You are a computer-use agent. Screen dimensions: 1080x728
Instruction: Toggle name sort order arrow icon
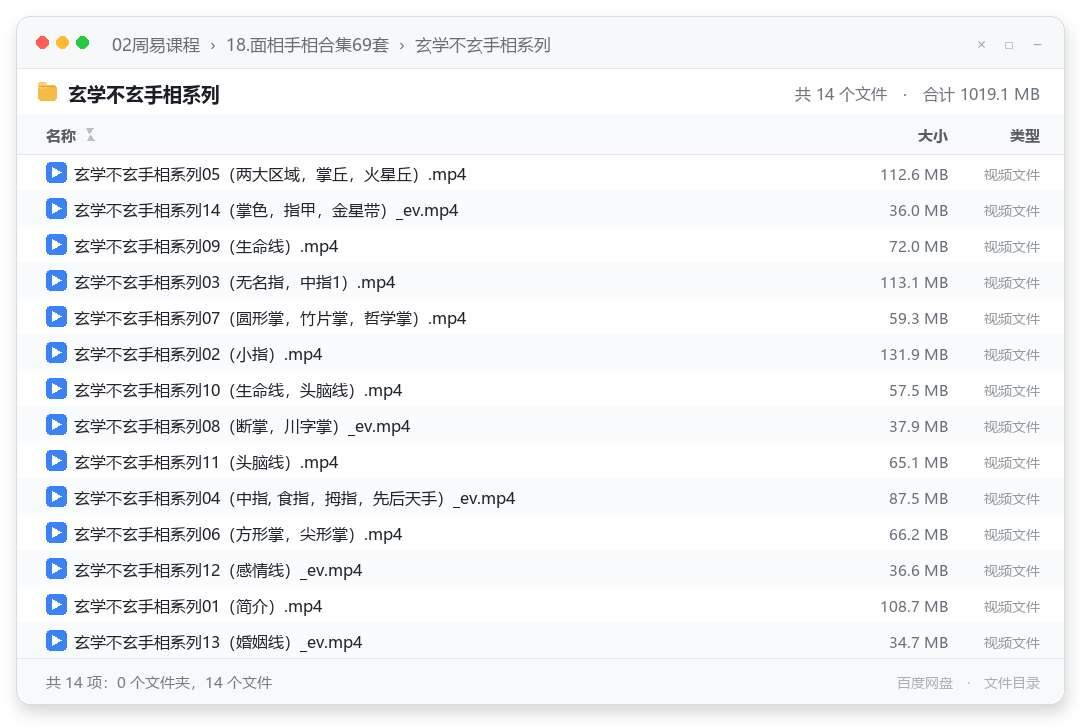click(x=90, y=135)
